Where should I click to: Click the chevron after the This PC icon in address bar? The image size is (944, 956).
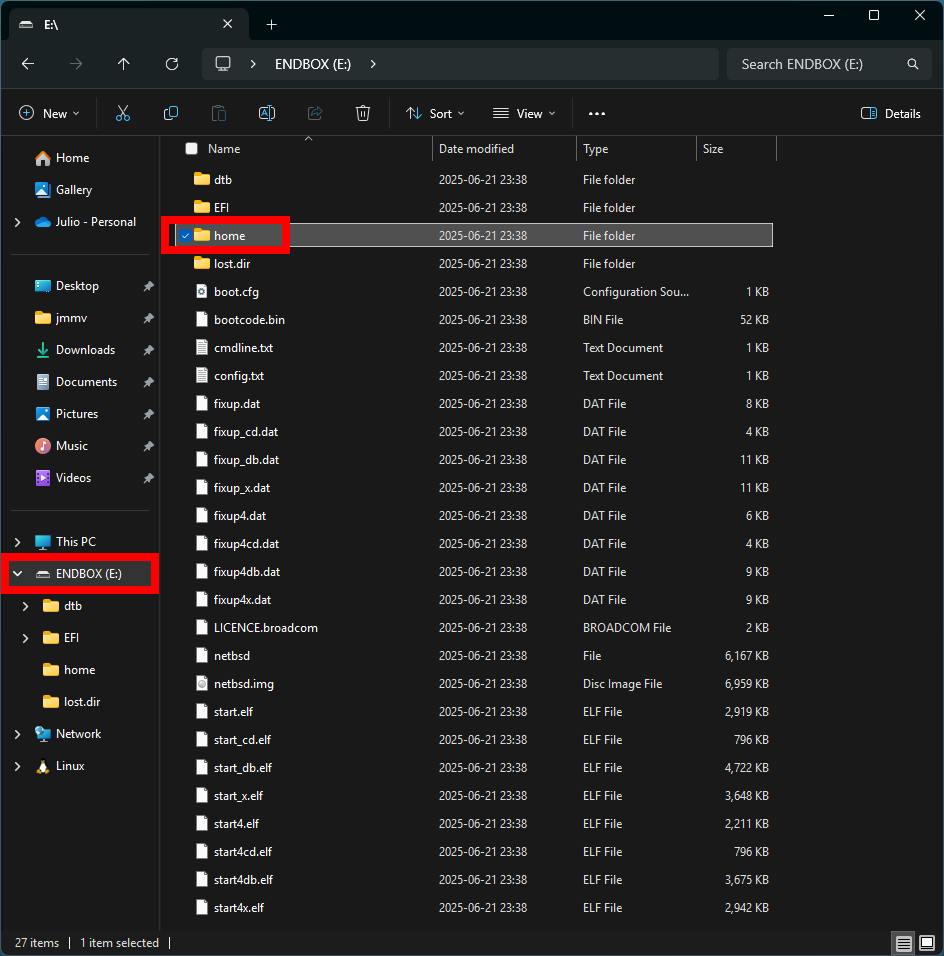click(252, 64)
